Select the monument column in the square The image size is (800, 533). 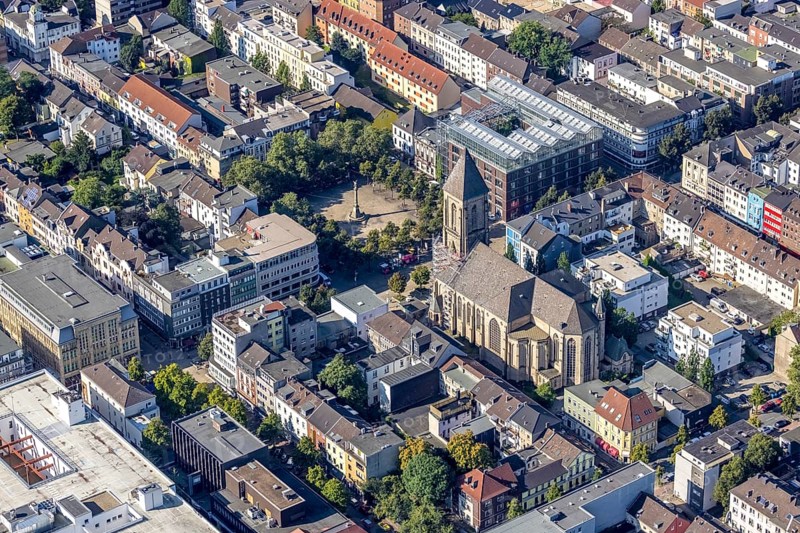[356, 201]
